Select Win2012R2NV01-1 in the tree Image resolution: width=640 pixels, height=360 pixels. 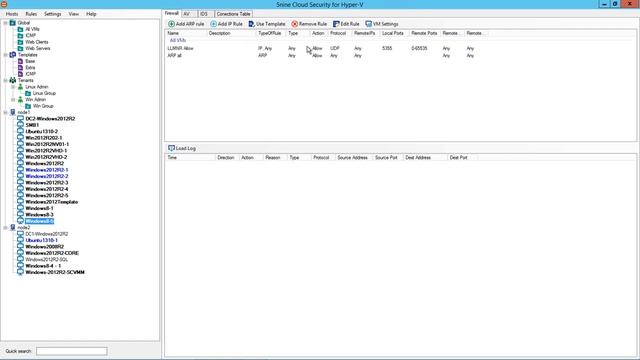[47, 144]
